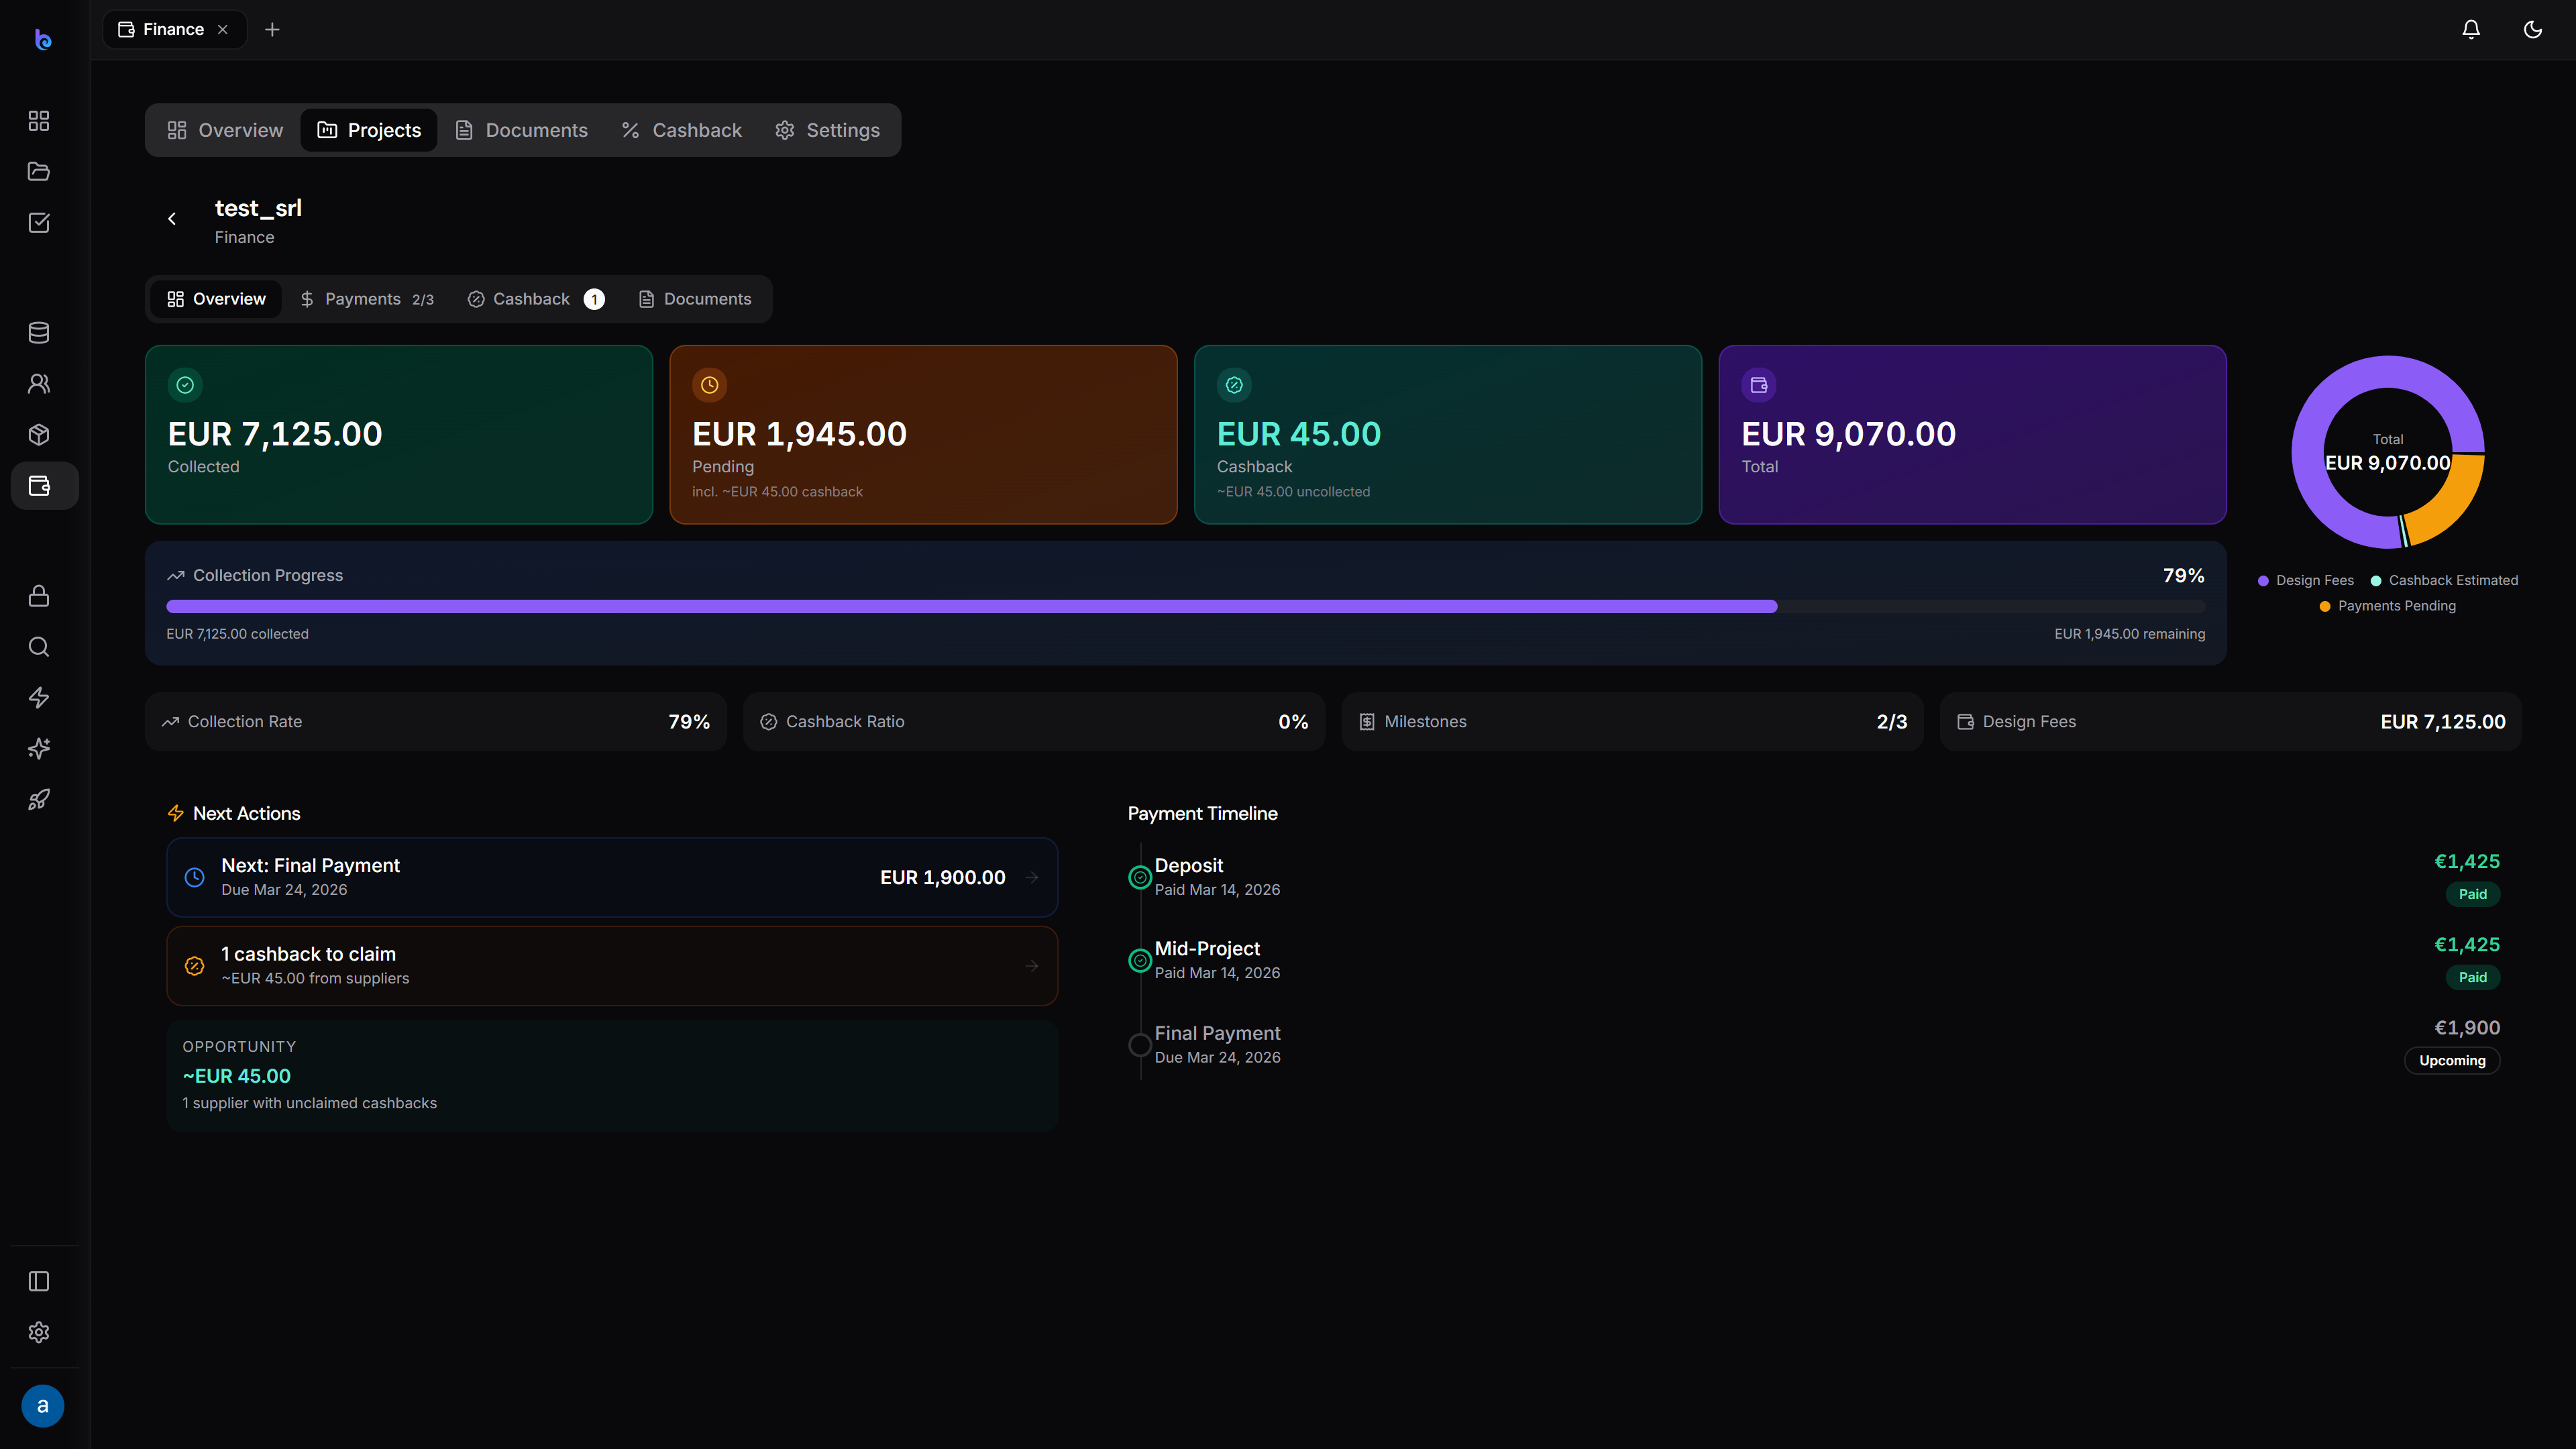
Task: Open the rocket icon in sidebar
Action: click(x=39, y=800)
